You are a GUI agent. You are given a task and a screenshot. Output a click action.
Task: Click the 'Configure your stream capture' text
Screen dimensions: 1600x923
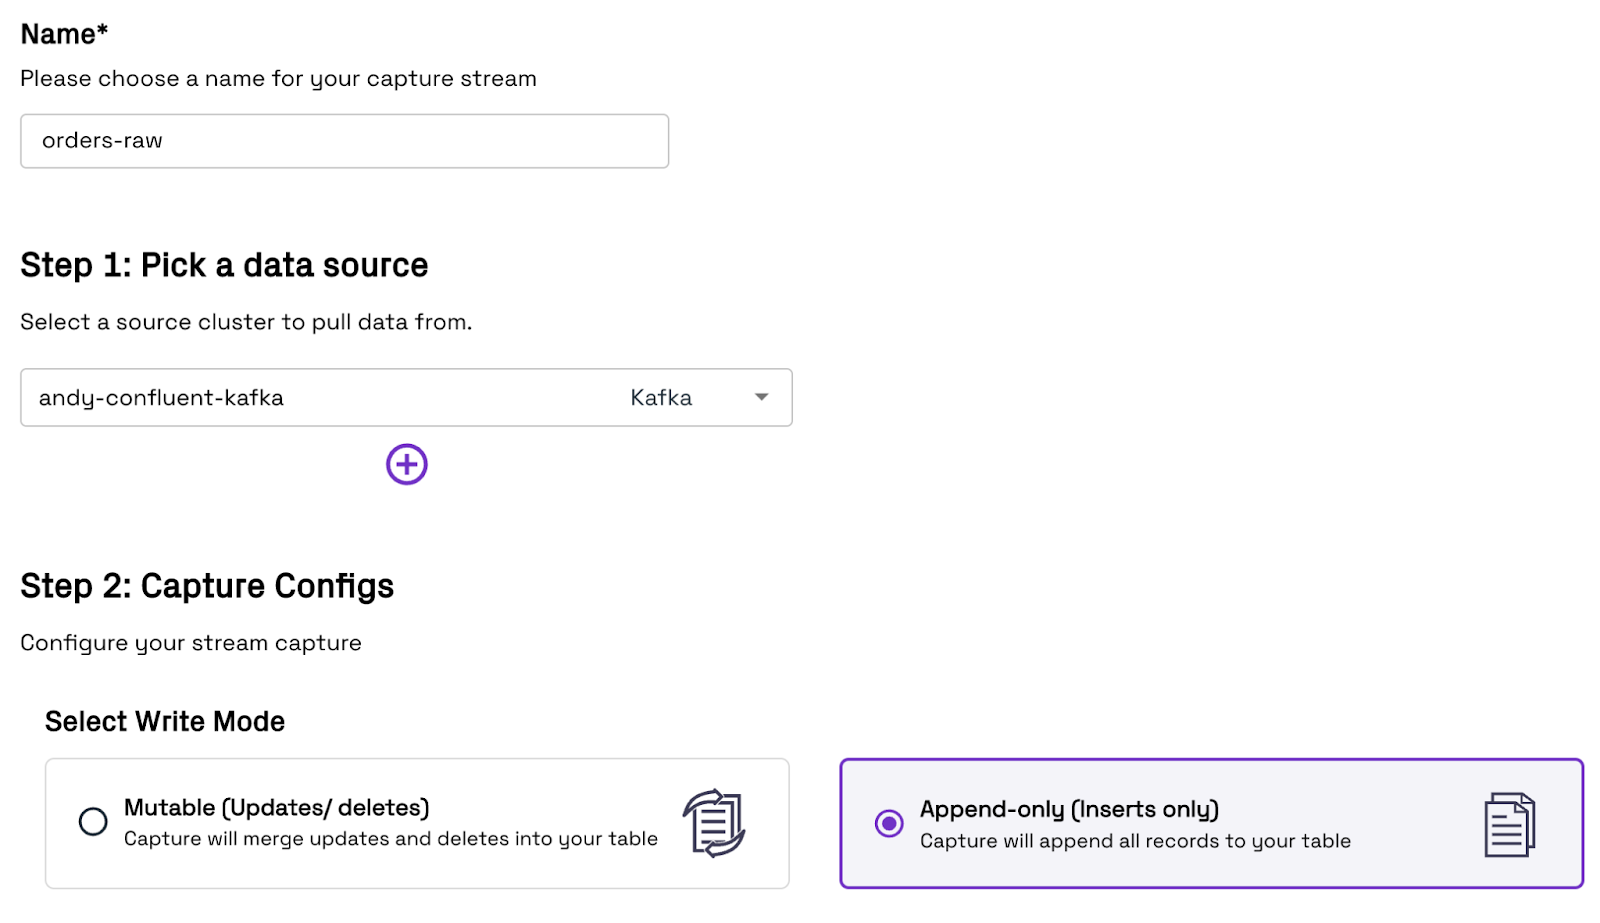[191, 643]
